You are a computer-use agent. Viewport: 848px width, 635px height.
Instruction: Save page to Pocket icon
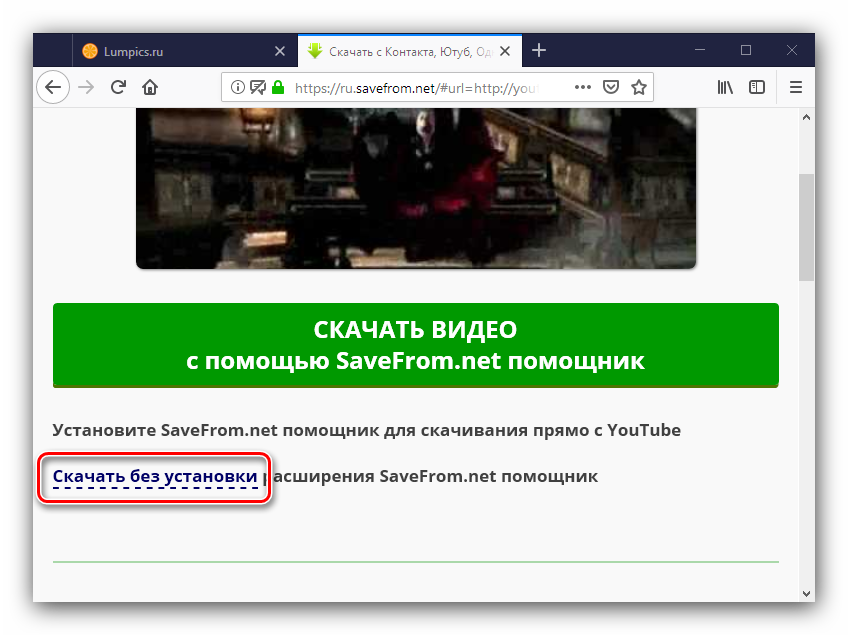(x=611, y=87)
